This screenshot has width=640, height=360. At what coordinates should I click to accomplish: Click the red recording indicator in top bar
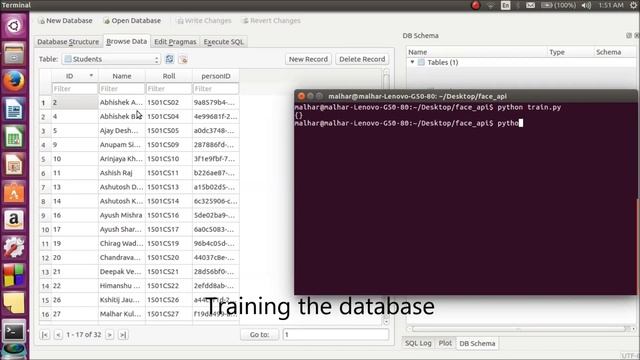(x=476, y=5)
